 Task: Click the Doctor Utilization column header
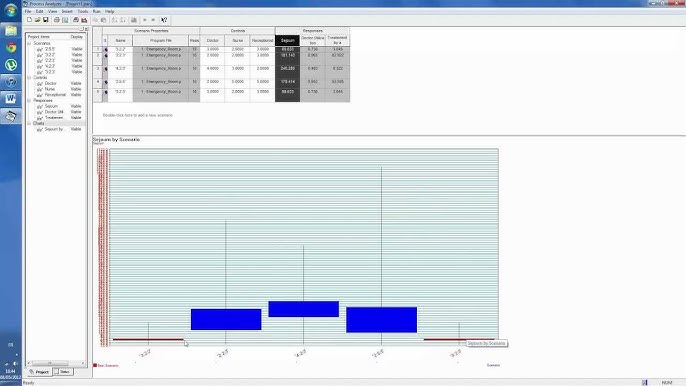pyautogui.click(x=312, y=40)
